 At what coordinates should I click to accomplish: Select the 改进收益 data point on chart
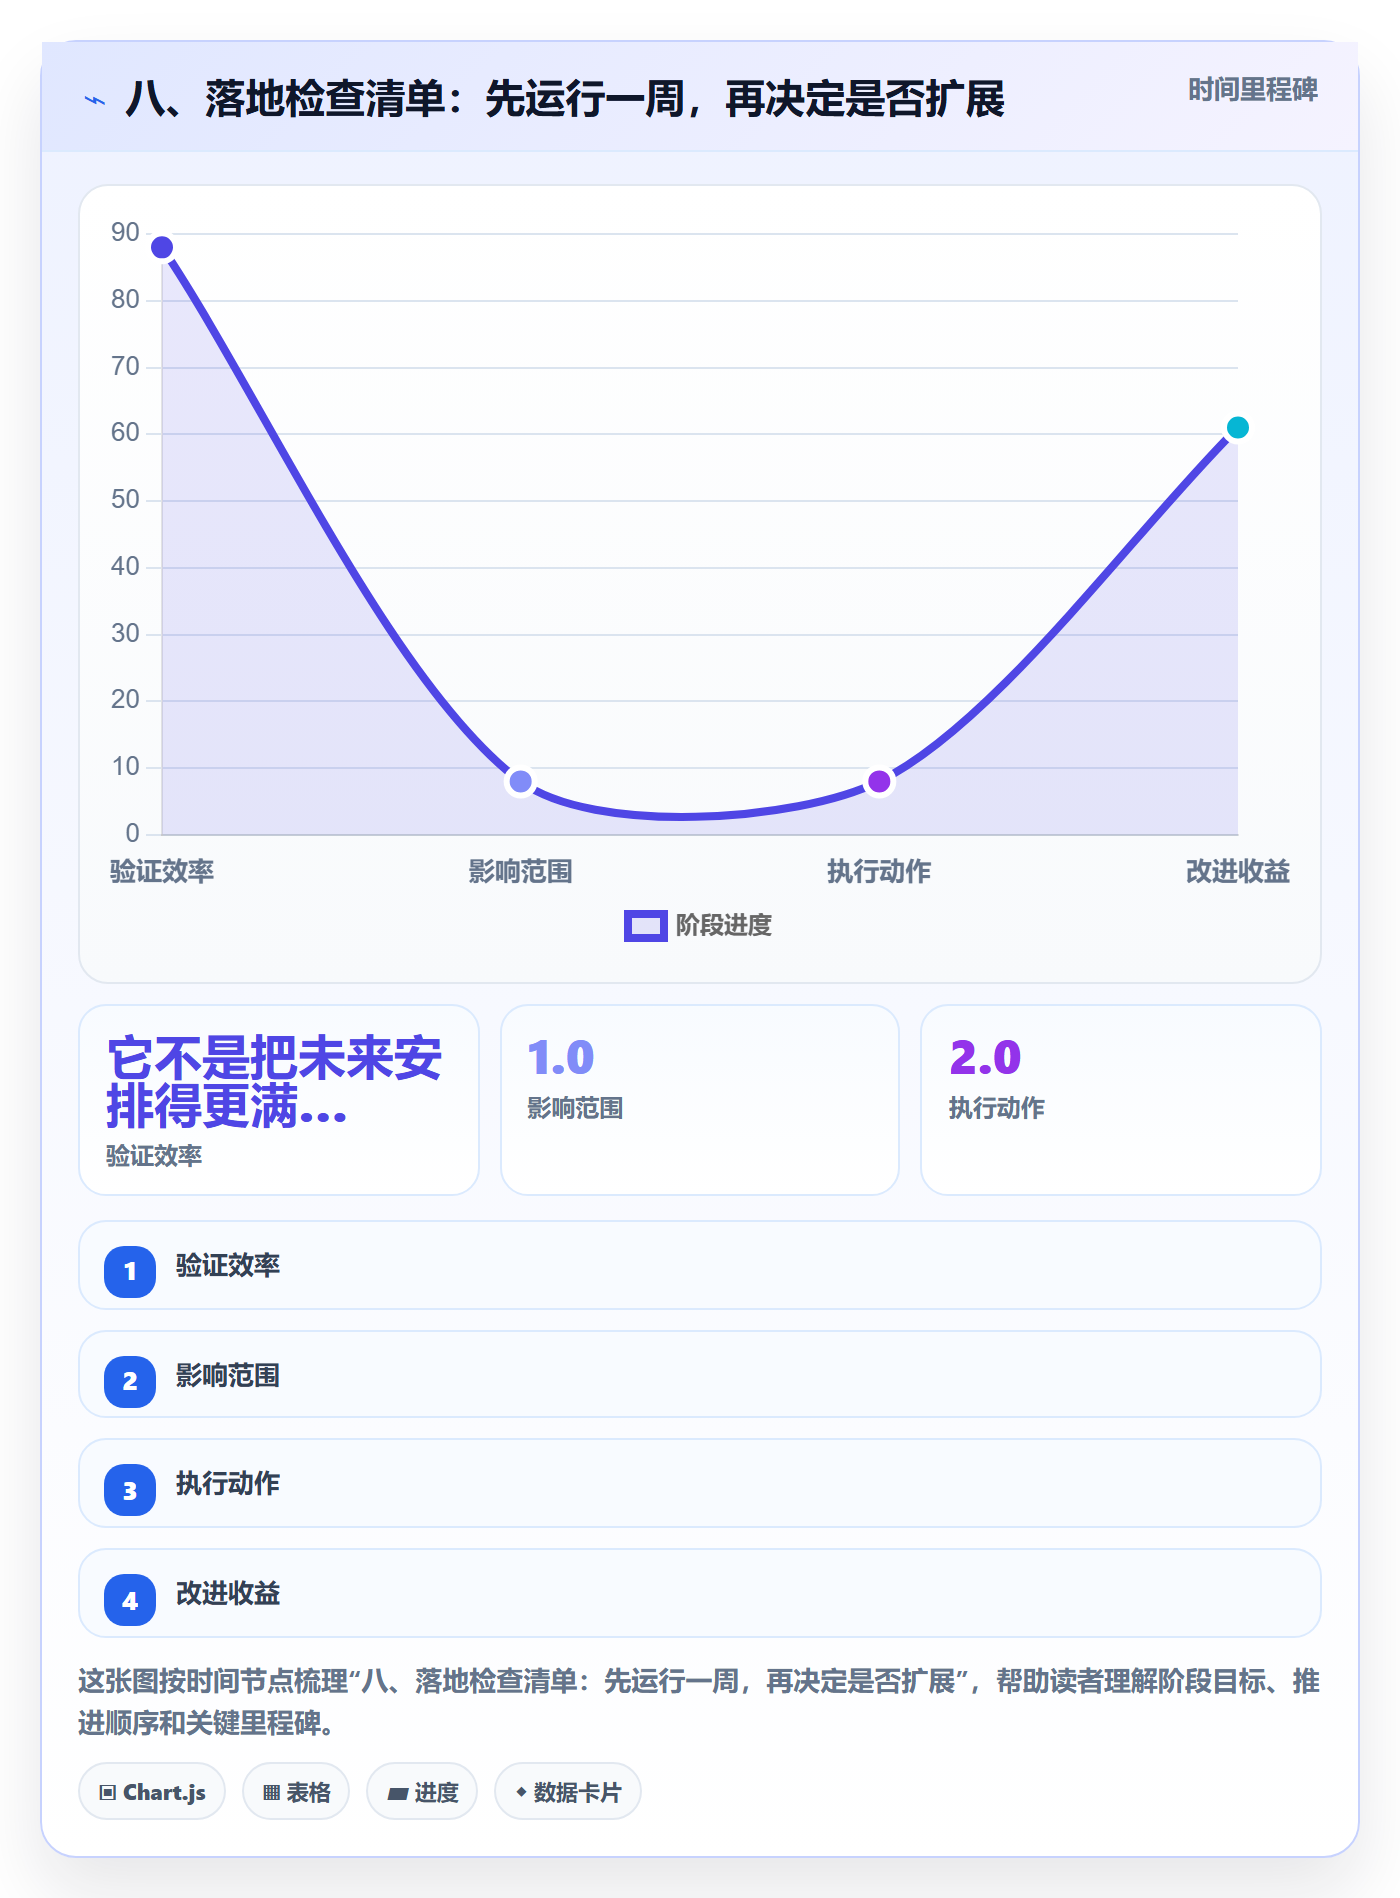[x=1237, y=428]
